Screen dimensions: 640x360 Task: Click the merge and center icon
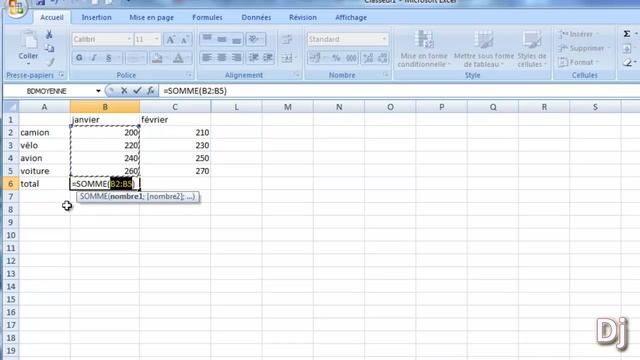pos(287,58)
